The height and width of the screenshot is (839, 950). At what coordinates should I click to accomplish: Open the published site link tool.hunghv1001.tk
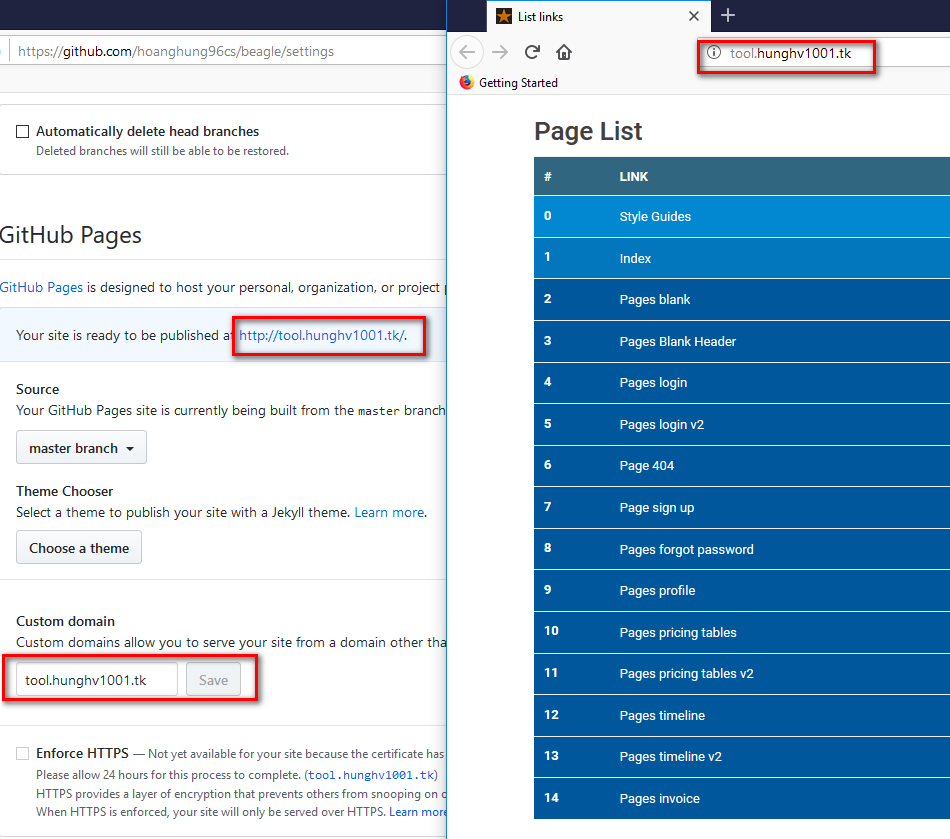321,335
